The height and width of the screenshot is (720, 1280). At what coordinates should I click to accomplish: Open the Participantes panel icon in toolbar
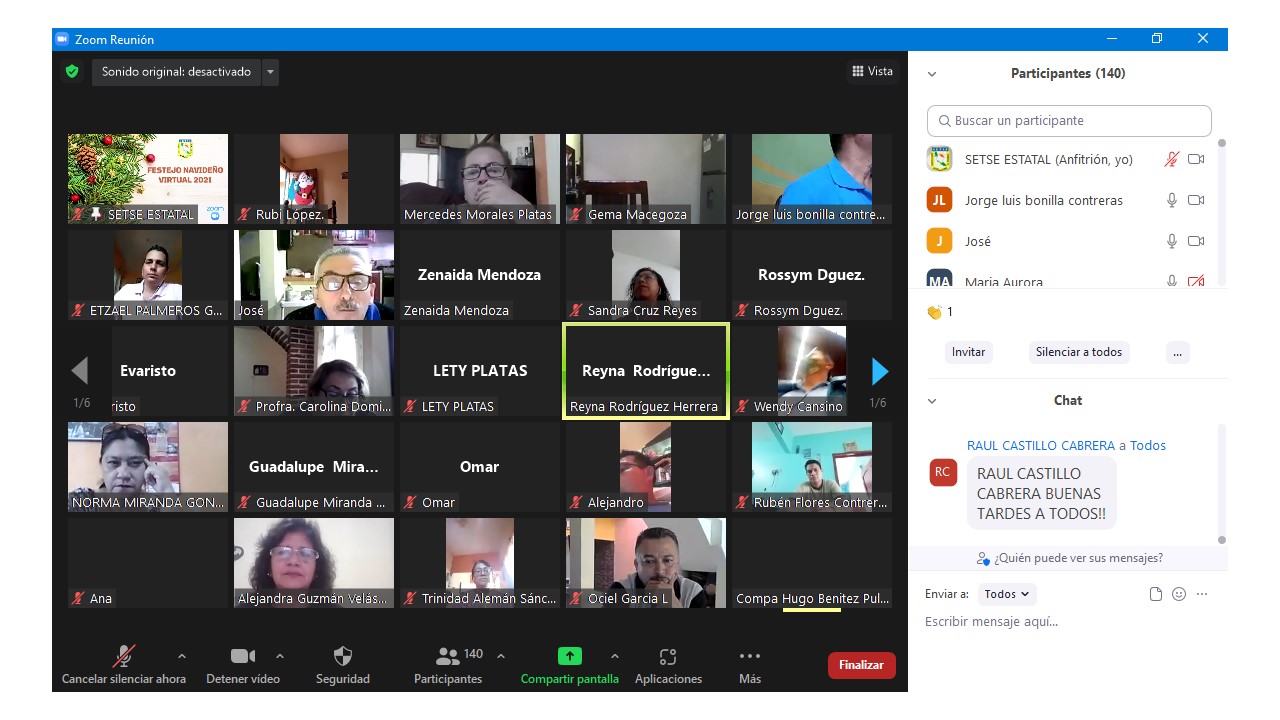(448, 657)
